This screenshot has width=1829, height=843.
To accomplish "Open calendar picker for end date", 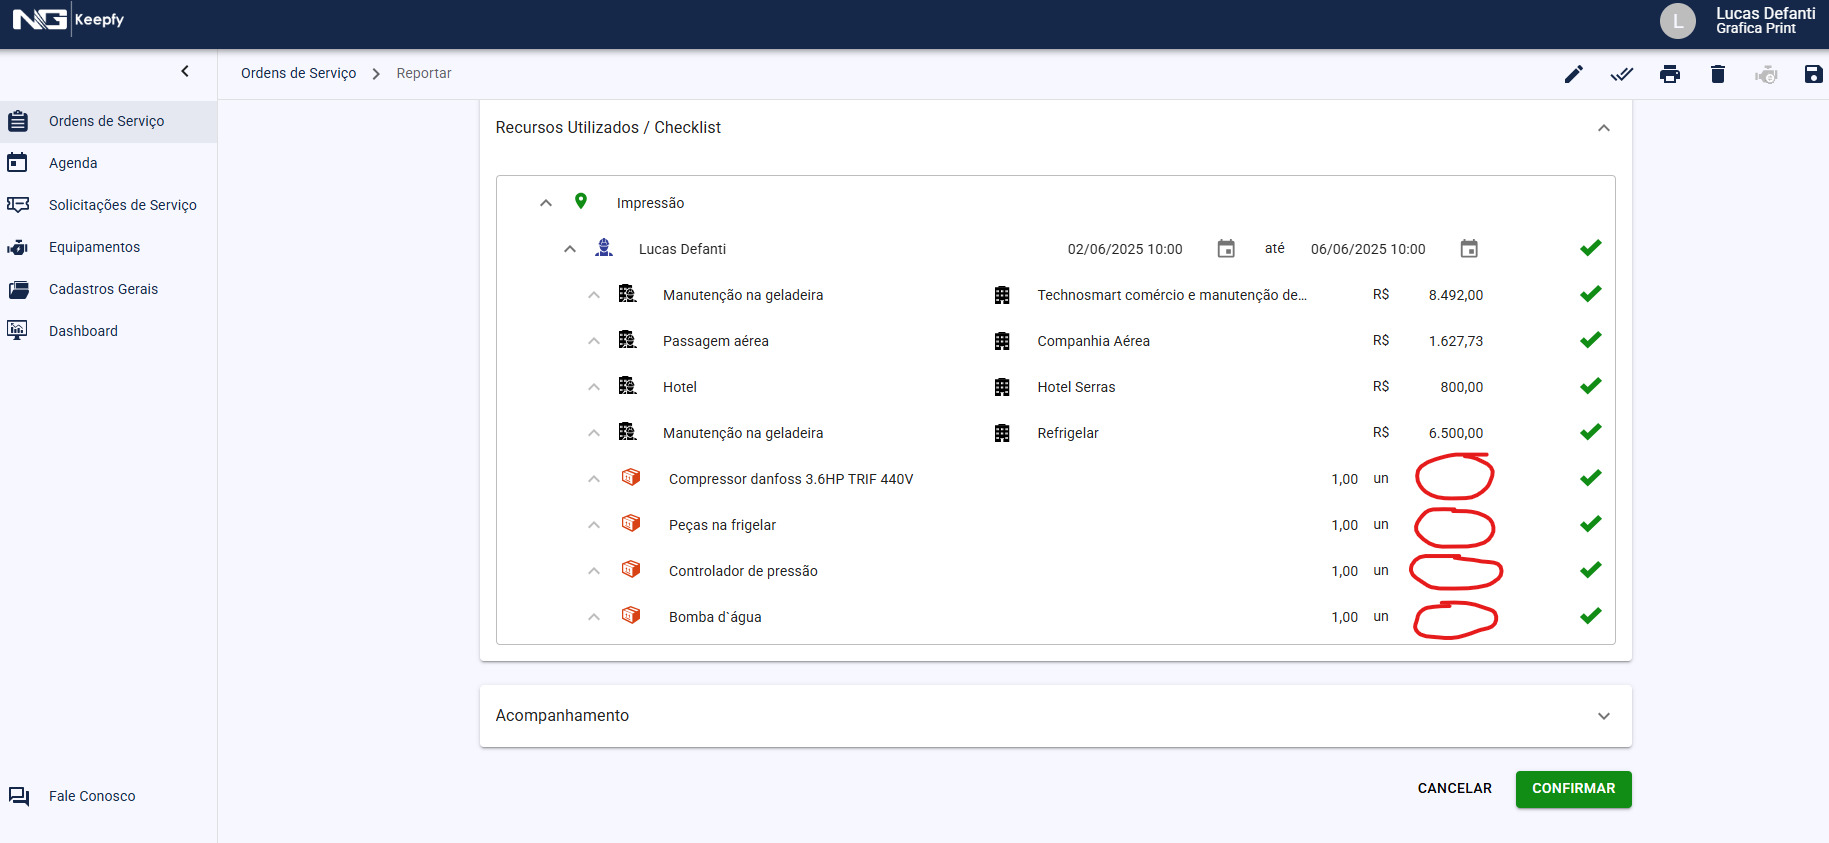I will (x=1468, y=249).
